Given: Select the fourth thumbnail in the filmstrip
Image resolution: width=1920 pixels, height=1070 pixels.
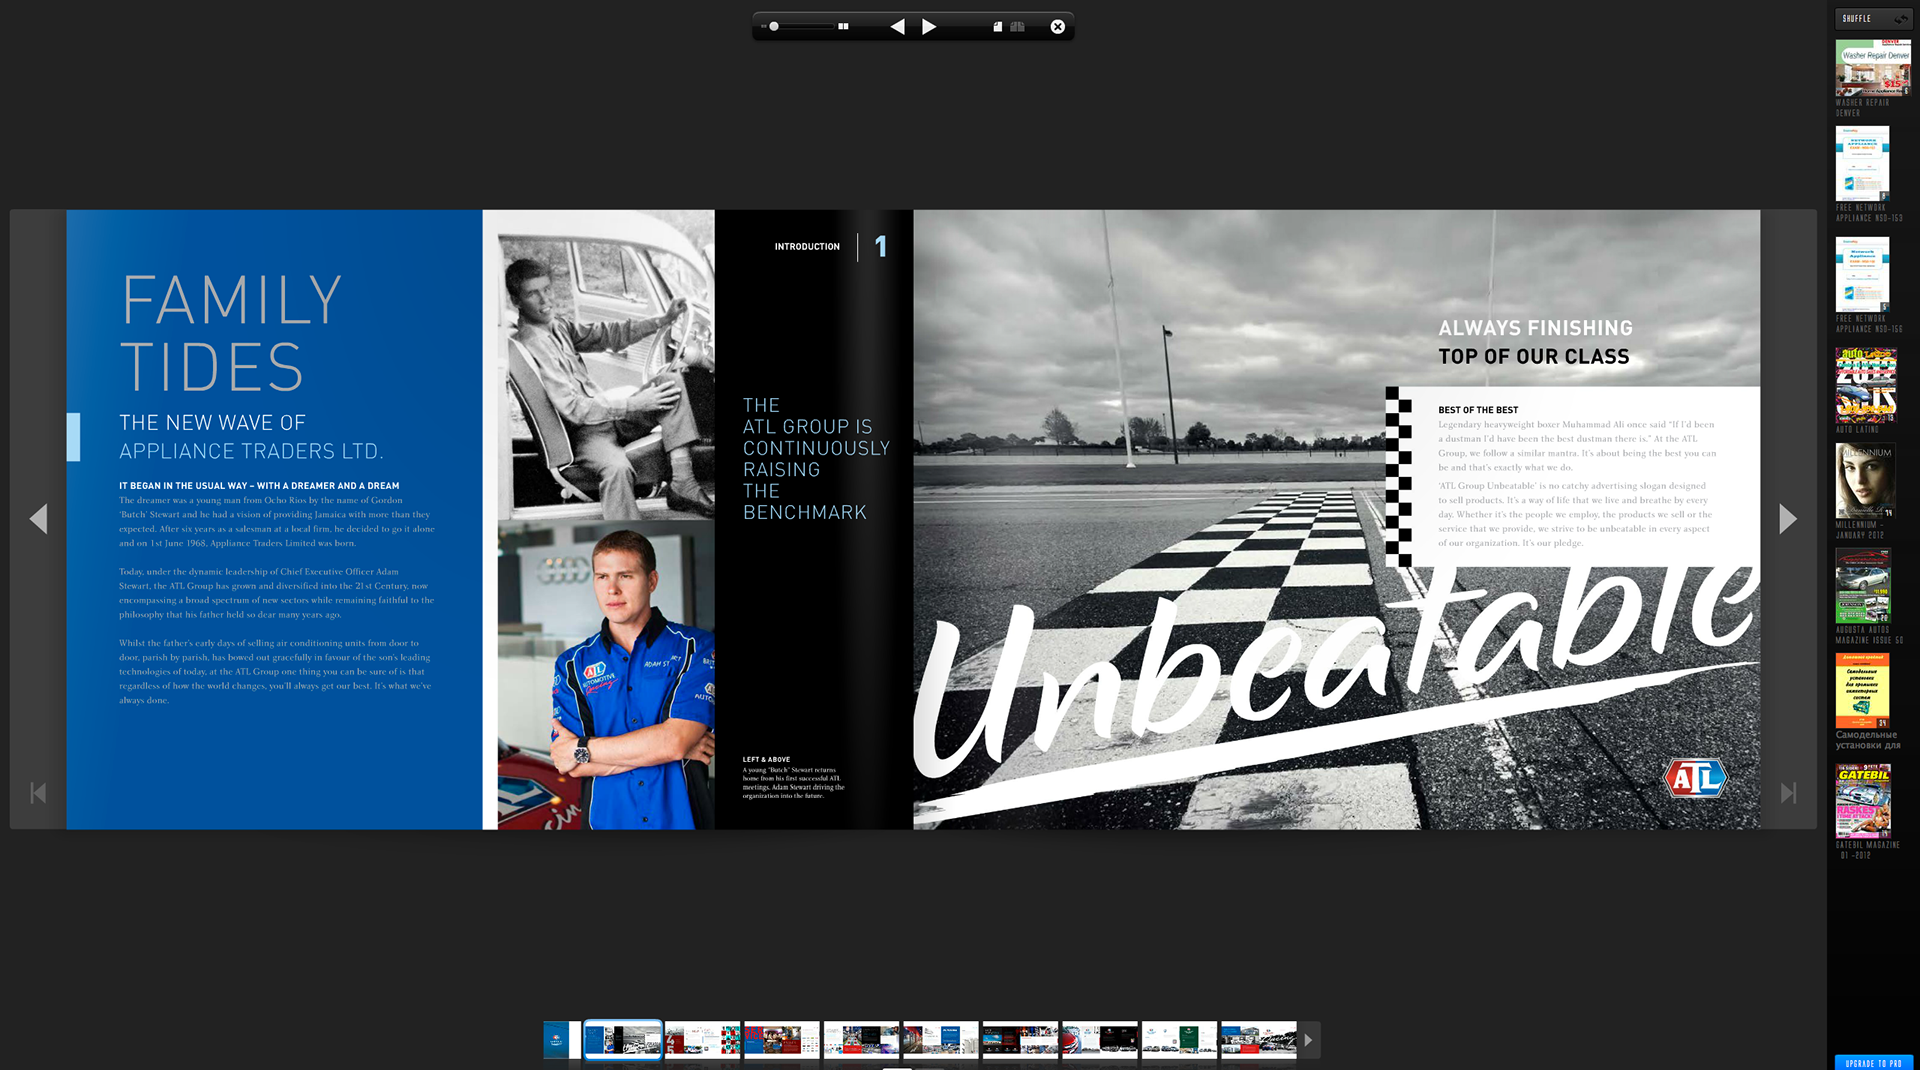Looking at the screenshot, I should pos(781,1040).
